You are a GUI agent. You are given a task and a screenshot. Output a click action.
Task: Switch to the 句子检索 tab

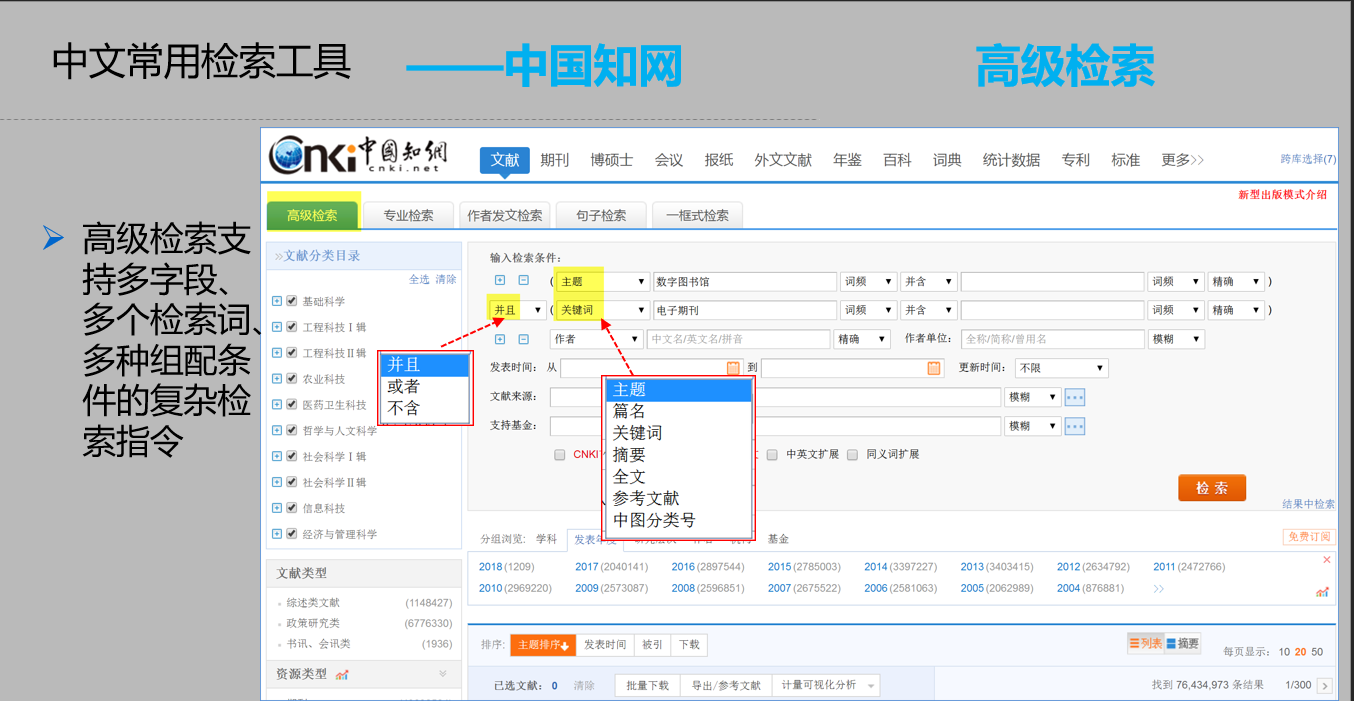pos(601,215)
